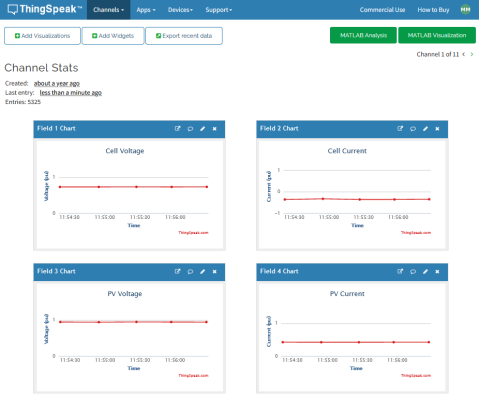
Task: Open Field 3 Chart comment icon
Action: [190, 272]
